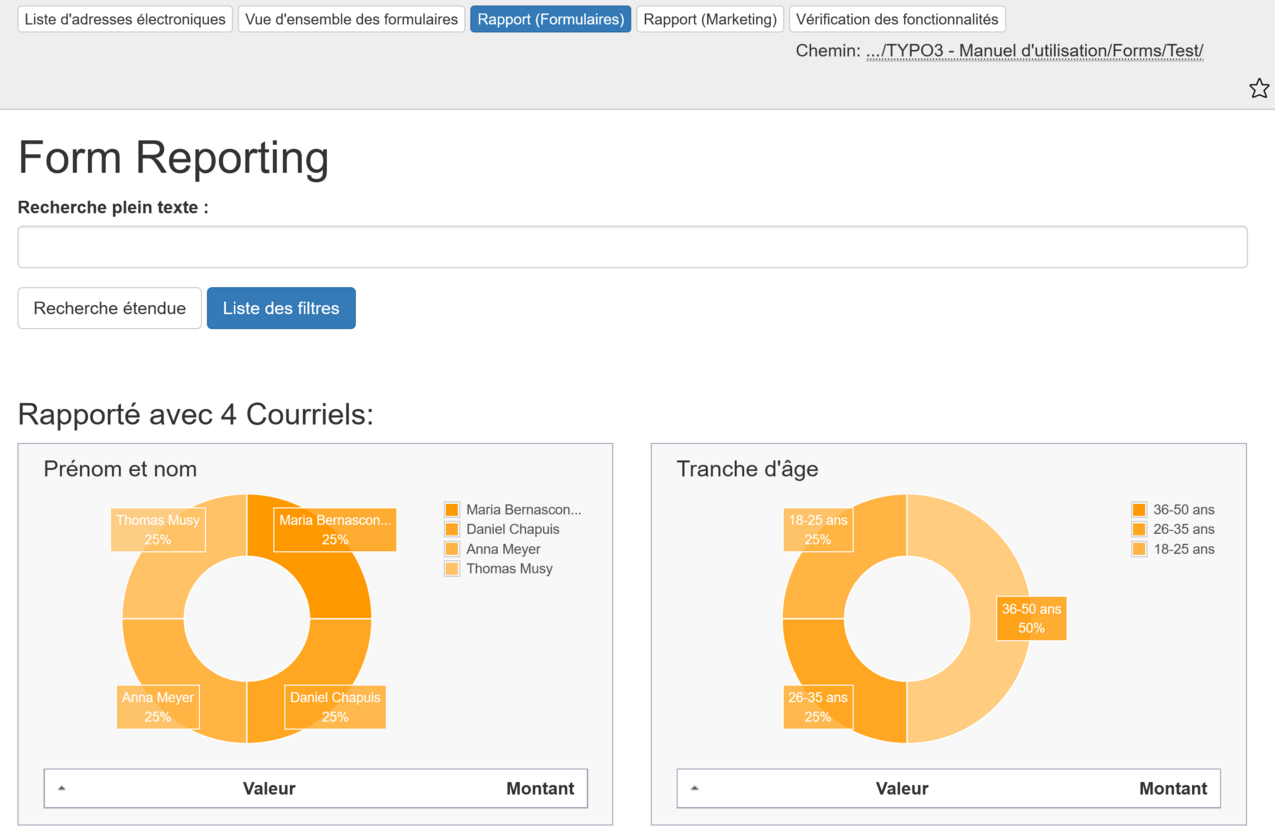Image resolution: width=1275 pixels, height=829 pixels.
Task: Toggle Daniel Chapuis legend entry
Action: click(512, 529)
